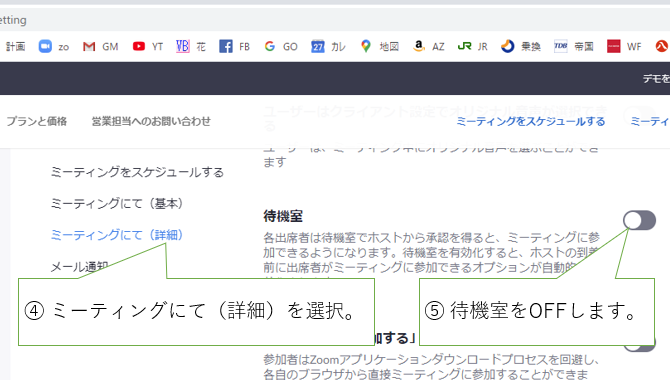Open the VB bookmark icon
The image size is (670, 380).
click(x=182, y=46)
